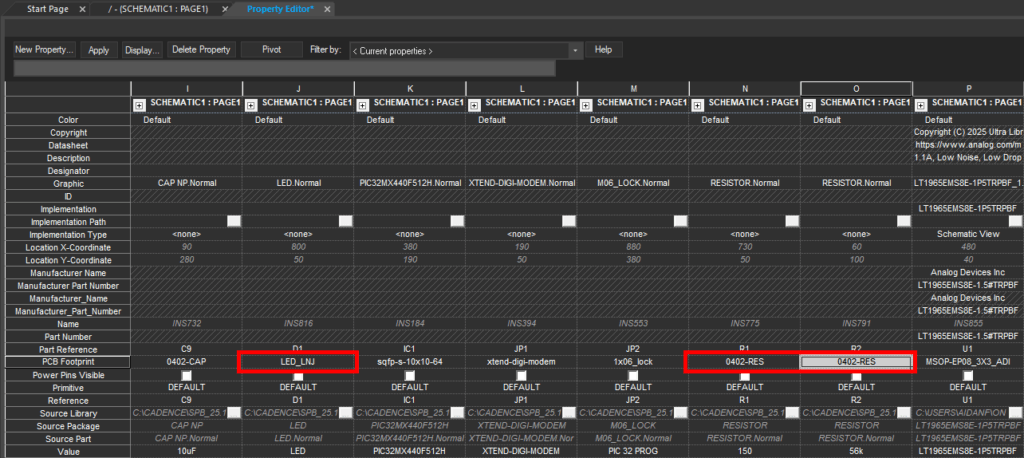
Task: Click the 10uF value cell
Action: [187, 451]
